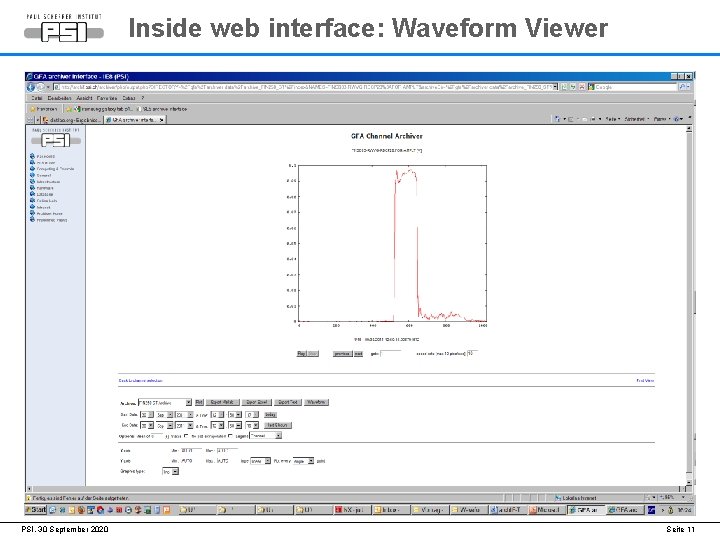Viewport: 720px width, 540px height.
Task: Open the Archive selection dropdown
Action: point(165,402)
